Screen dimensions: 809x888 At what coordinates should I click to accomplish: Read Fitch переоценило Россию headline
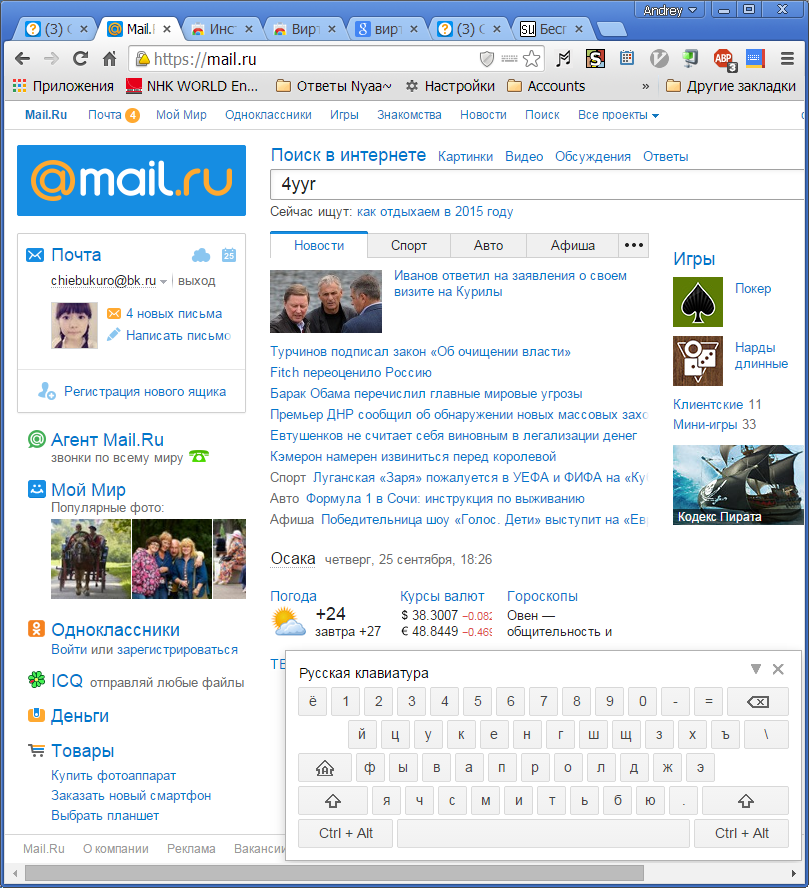pos(351,373)
